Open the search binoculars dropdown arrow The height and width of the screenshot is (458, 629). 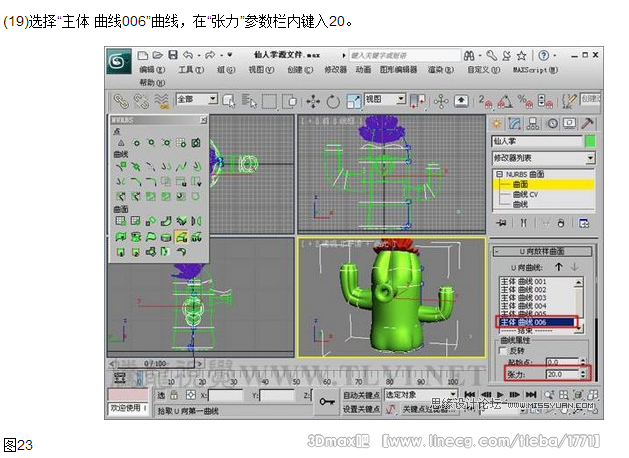[480, 55]
